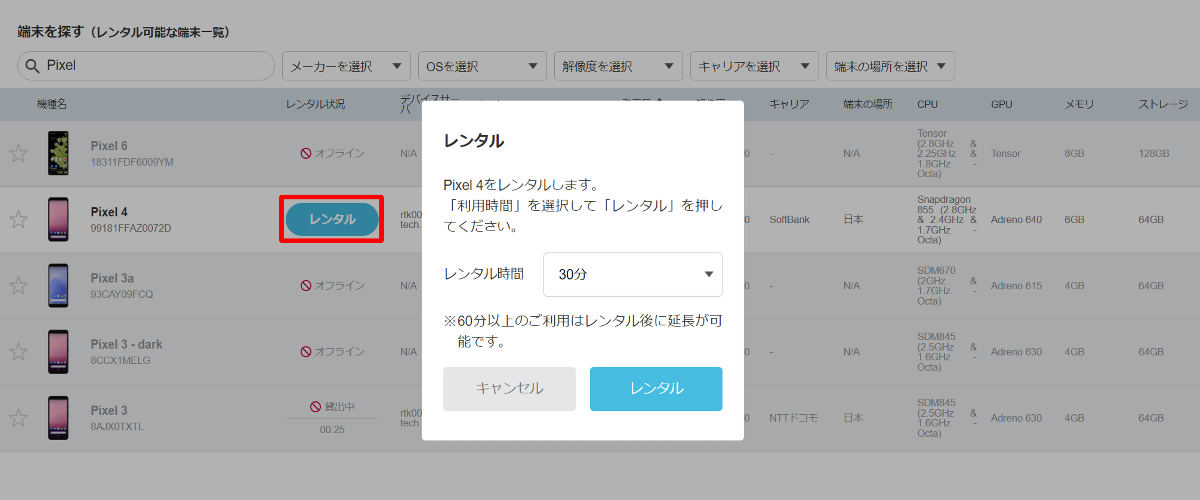
Task: Sort by キャリア column header
Action: [x=789, y=105]
